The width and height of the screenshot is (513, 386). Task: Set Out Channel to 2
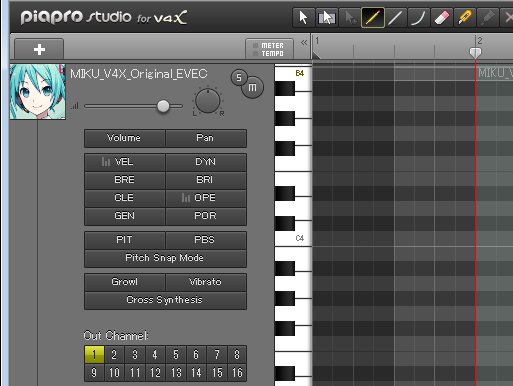(x=114, y=354)
